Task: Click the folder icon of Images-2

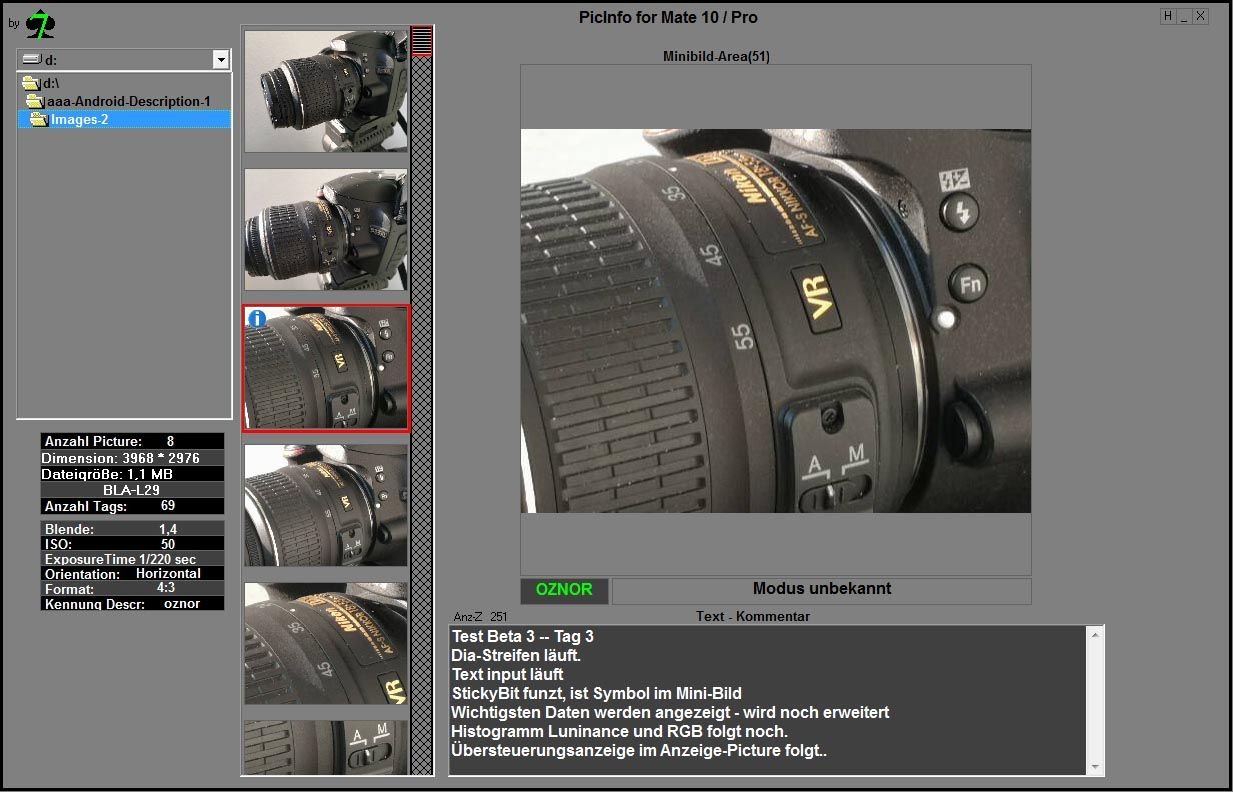Action: 39,119
